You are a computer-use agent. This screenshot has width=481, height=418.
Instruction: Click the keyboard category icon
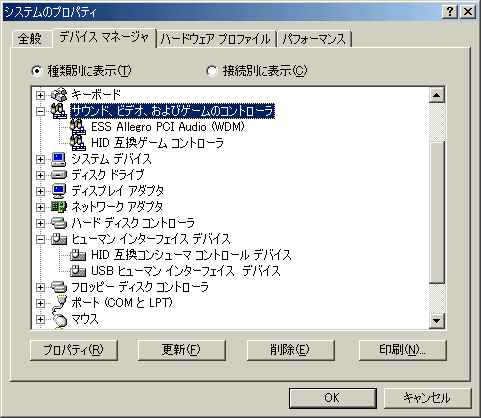pos(59,95)
